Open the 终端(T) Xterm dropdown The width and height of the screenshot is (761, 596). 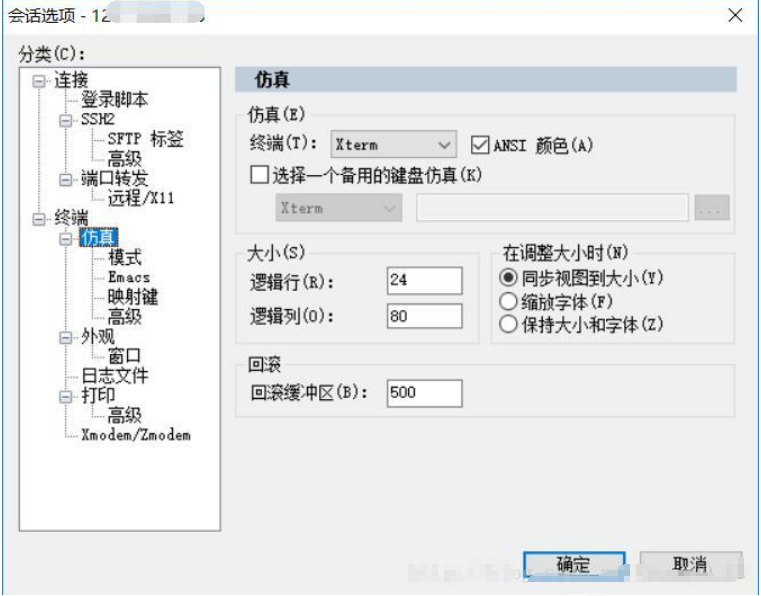pyautogui.click(x=394, y=144)
